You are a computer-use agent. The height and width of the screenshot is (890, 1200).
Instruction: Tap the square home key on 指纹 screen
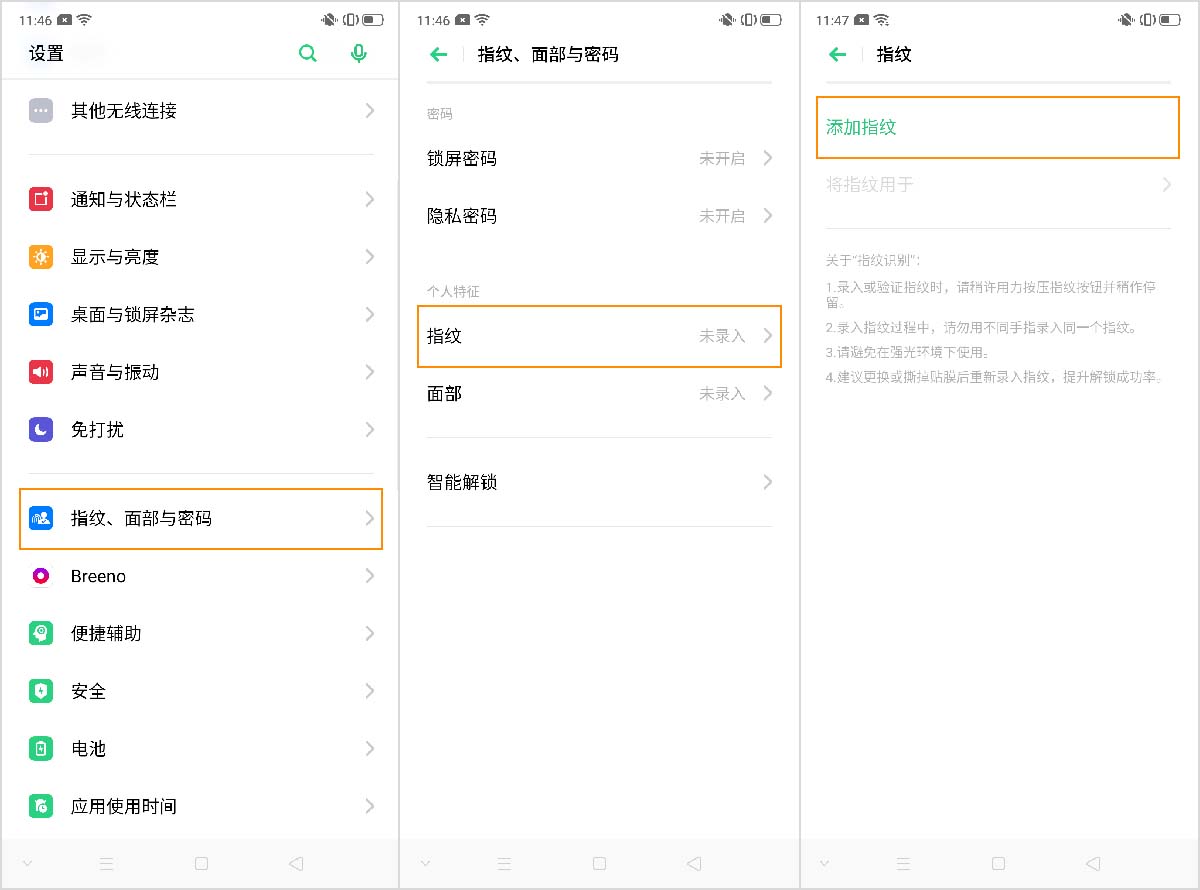point(998,863)
